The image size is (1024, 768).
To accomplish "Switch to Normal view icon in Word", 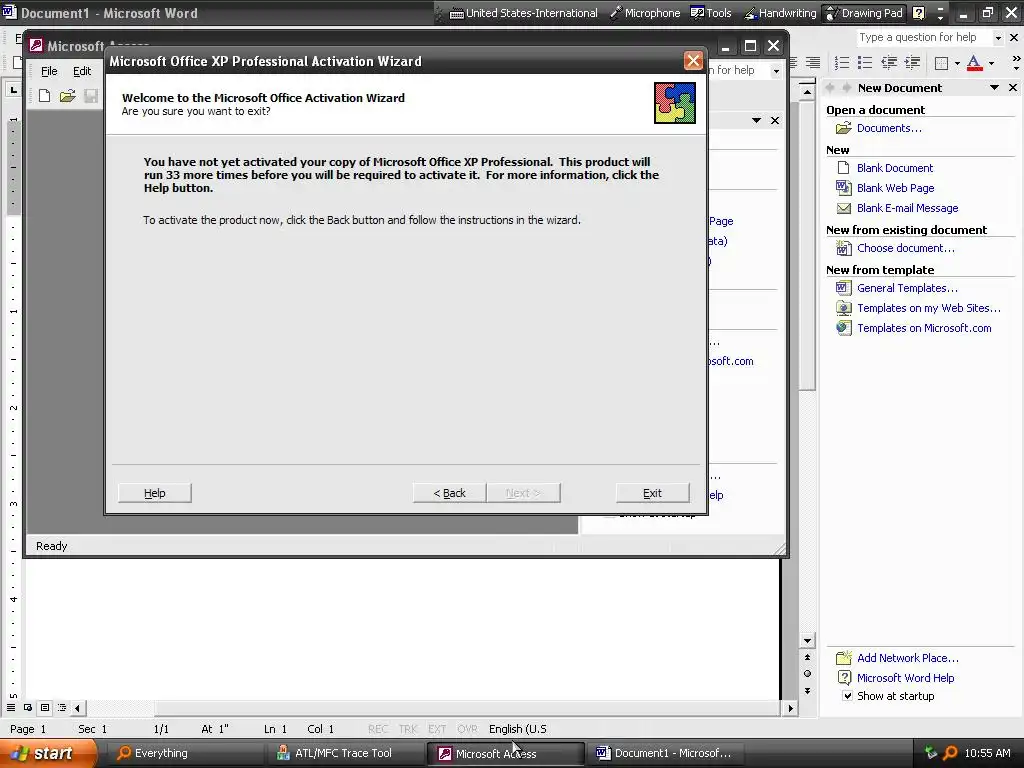I will pyautogui.click(x=11, y=707).
